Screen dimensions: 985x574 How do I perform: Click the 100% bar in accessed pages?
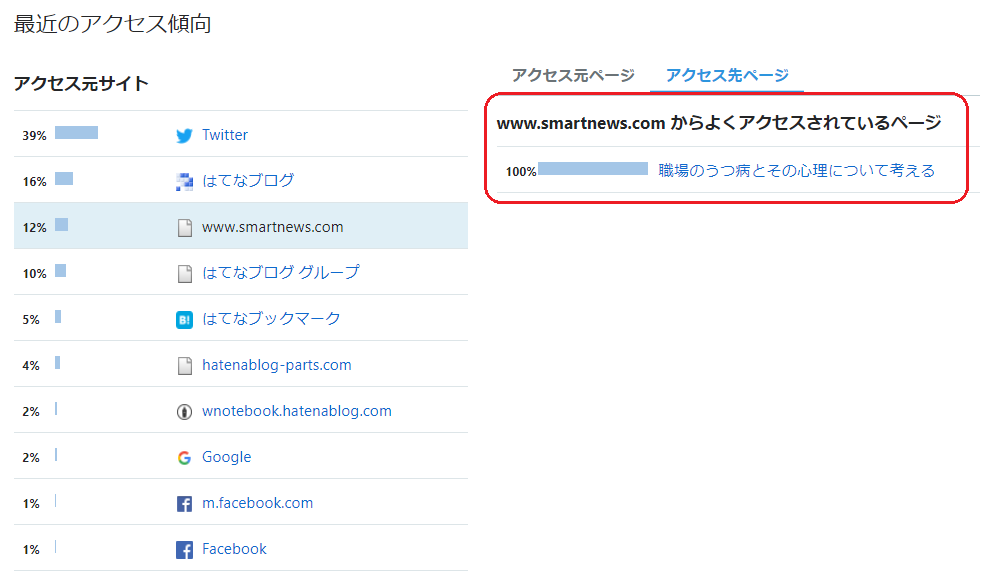pyautogui.click(x=593, y=168)
